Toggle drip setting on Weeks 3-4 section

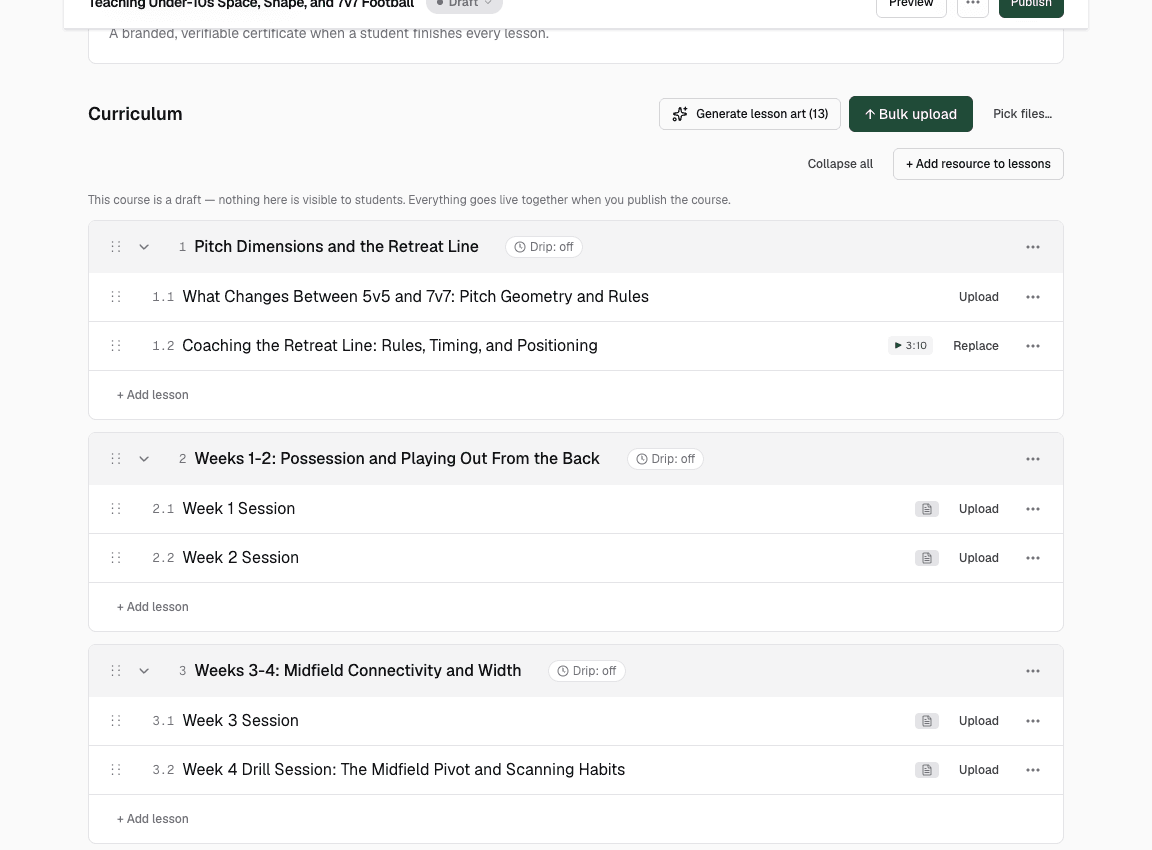point(586,671)
